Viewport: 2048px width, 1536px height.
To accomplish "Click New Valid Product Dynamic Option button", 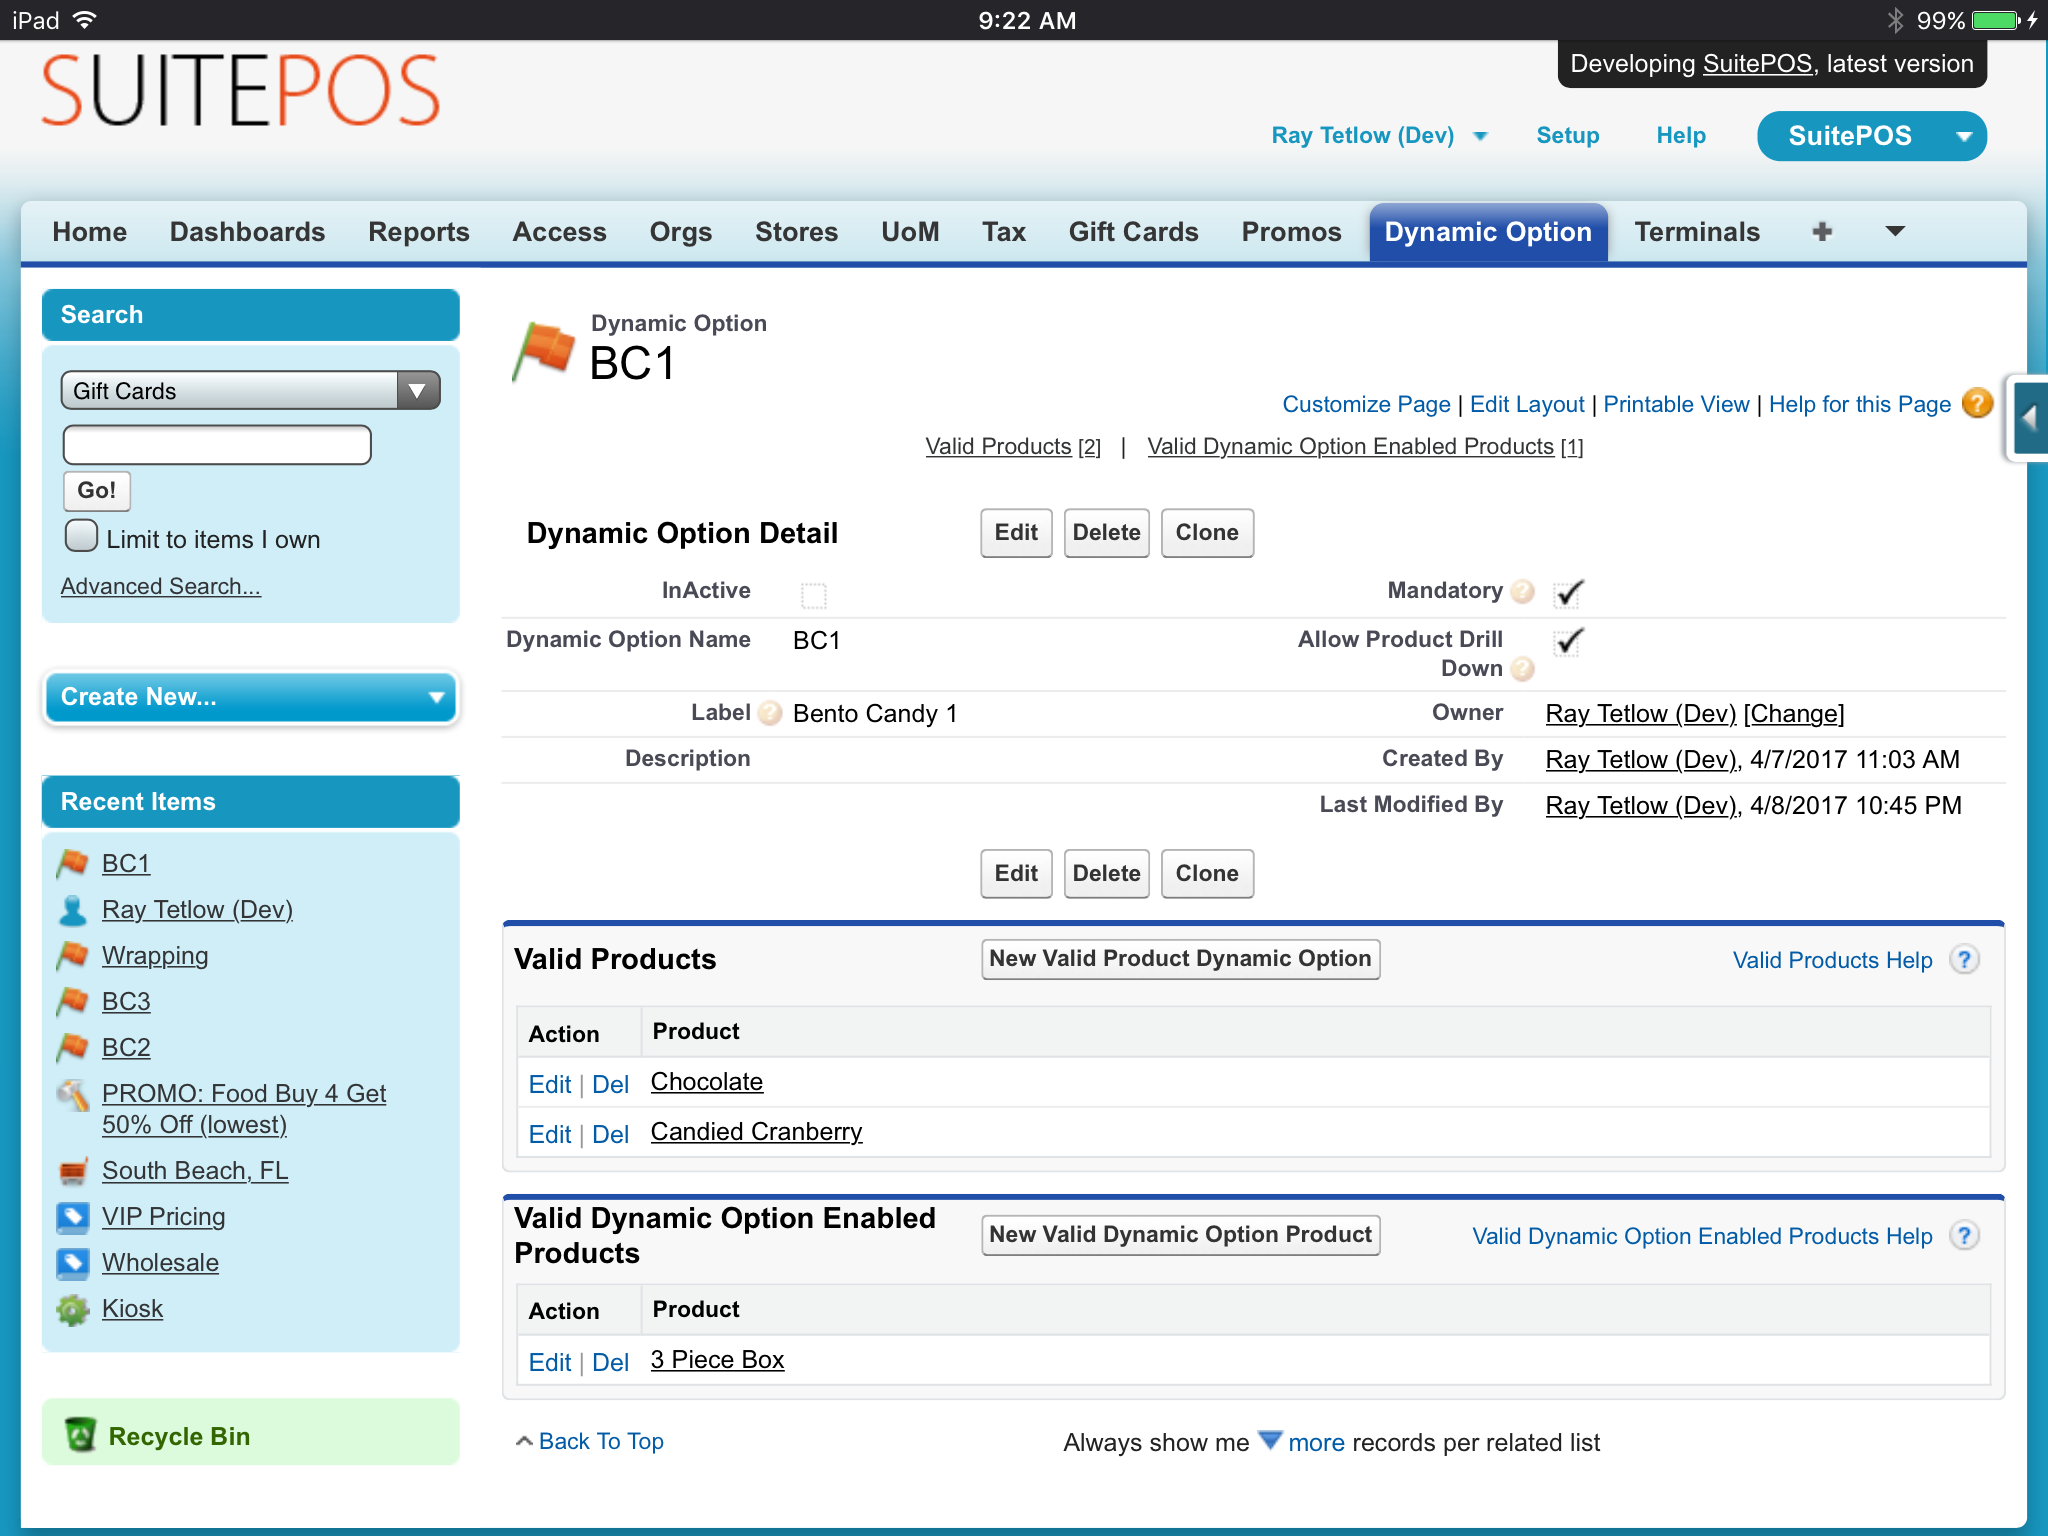I will pos(1179,958).
